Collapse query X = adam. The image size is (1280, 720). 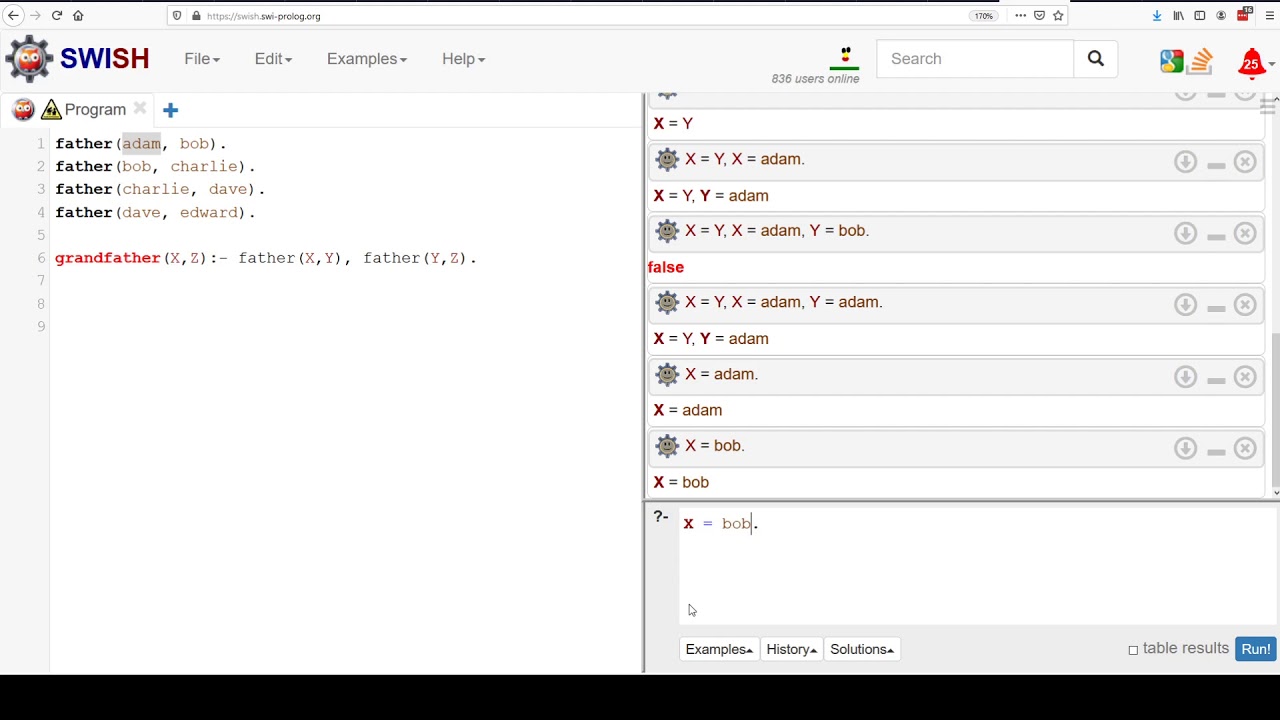[x=1216, y=381]
